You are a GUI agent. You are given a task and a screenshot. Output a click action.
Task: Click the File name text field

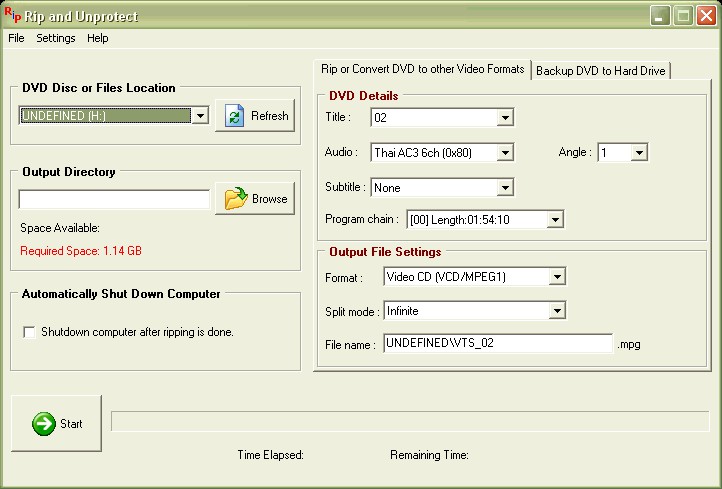pyautogui.click(x=497, y=344)
